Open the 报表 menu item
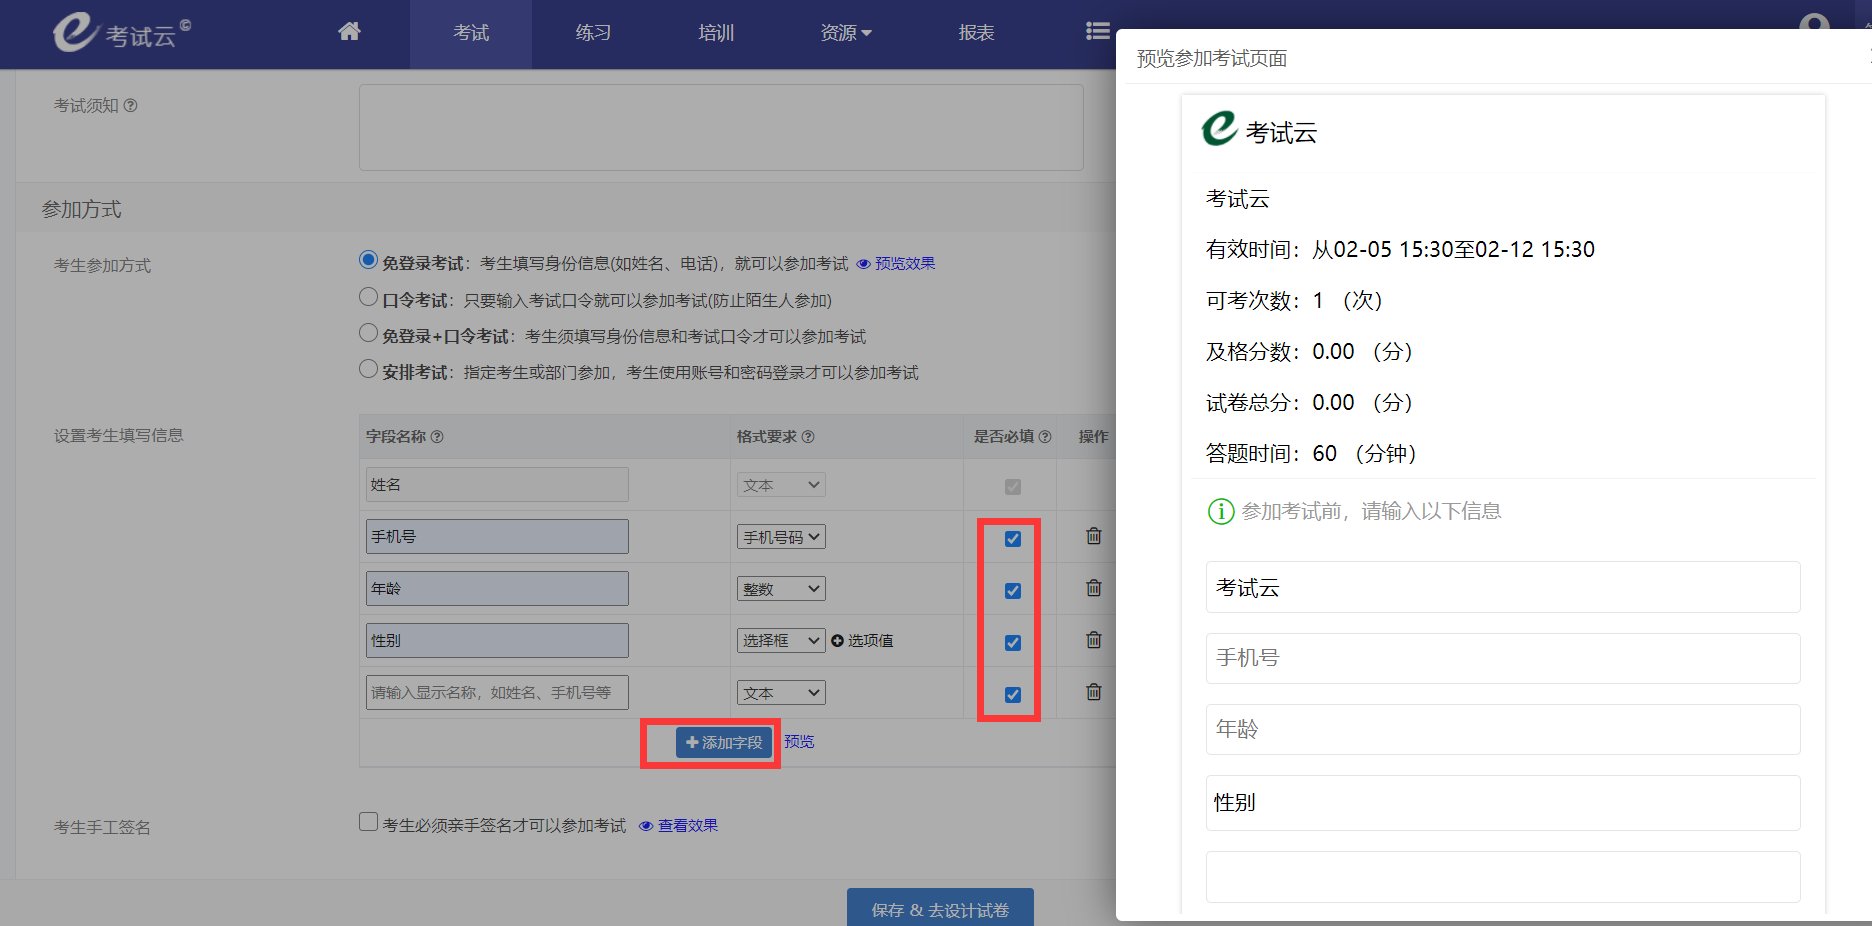Screen dimensions: 1872x926 coord(975,31)
